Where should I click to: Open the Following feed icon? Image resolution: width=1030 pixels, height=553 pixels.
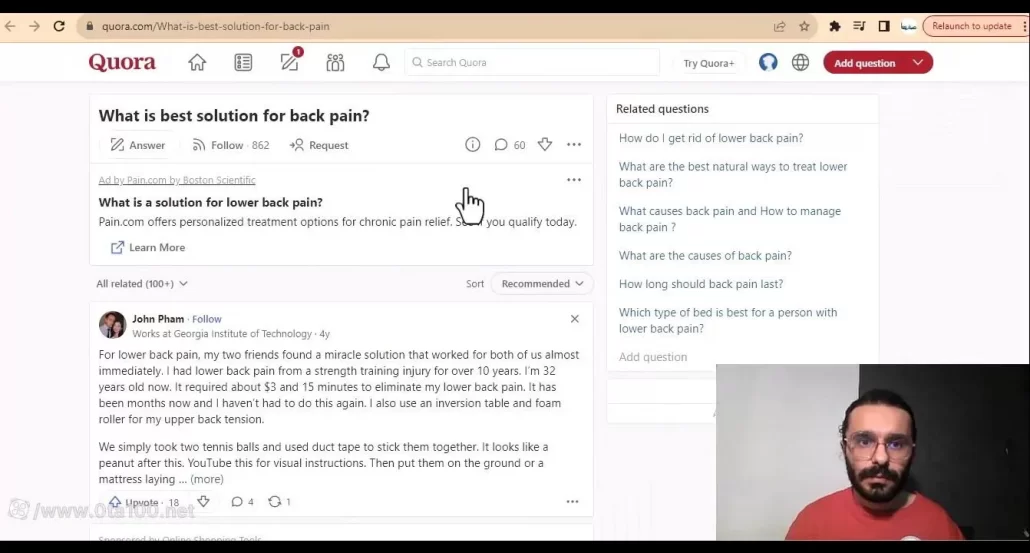(x=243, y=63)
